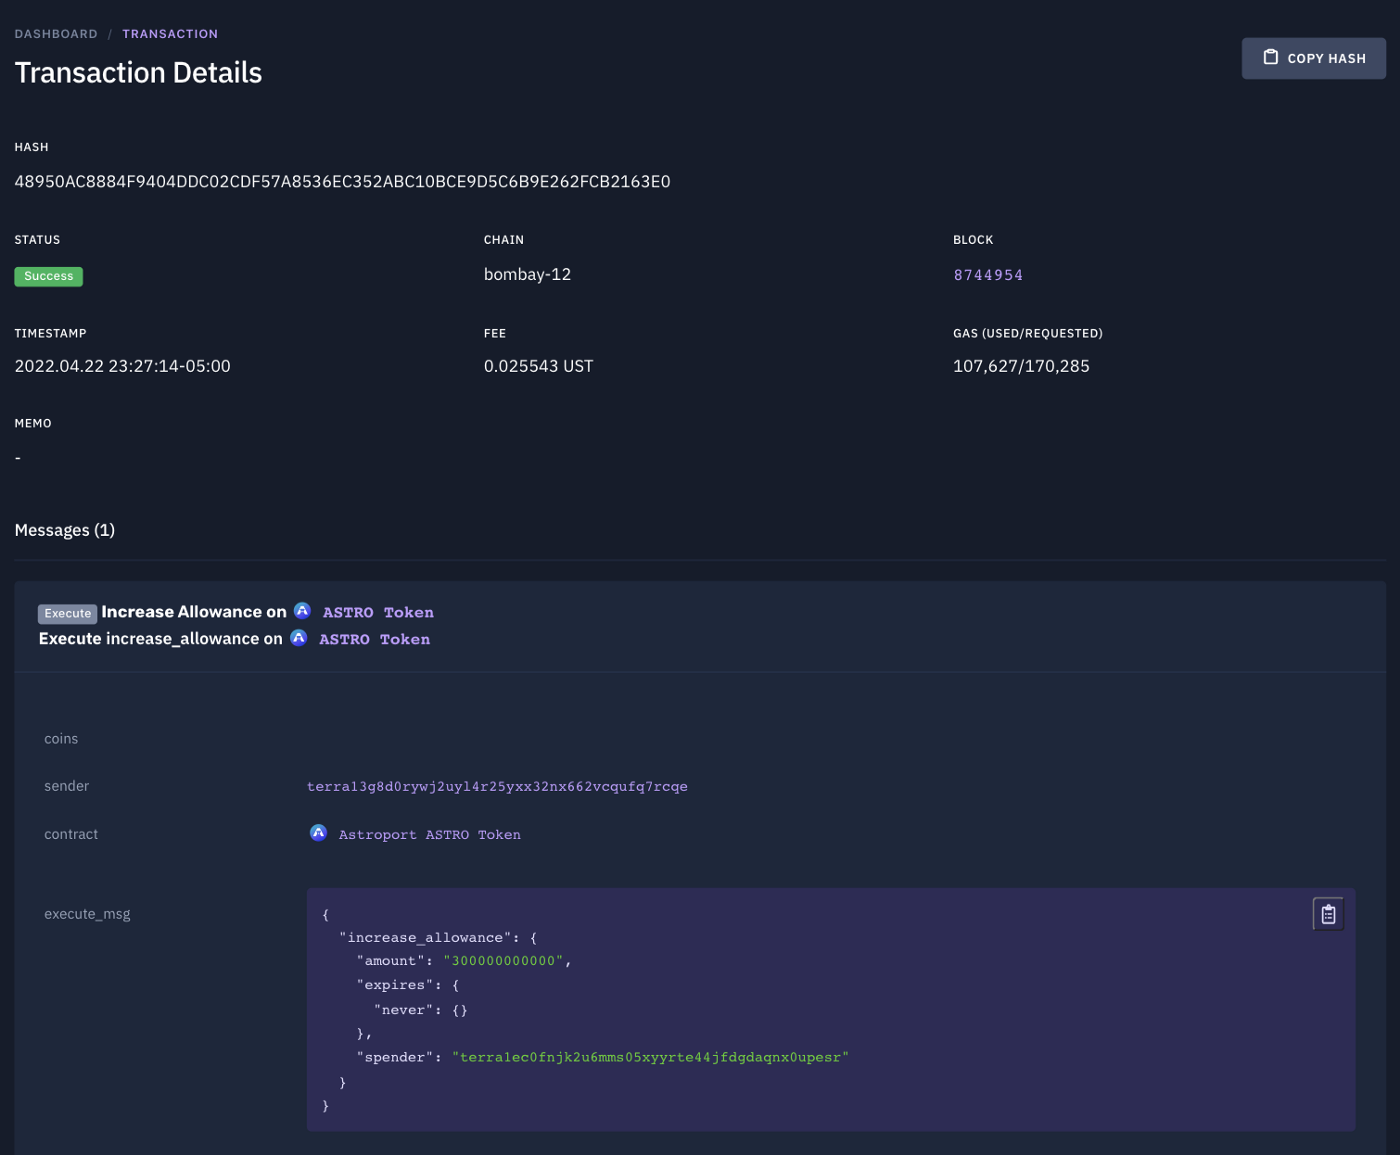Click the clipboard icon inside Copy Hash
The width and height of the screenshot is (1400, 1155).
pos(1271,57)
